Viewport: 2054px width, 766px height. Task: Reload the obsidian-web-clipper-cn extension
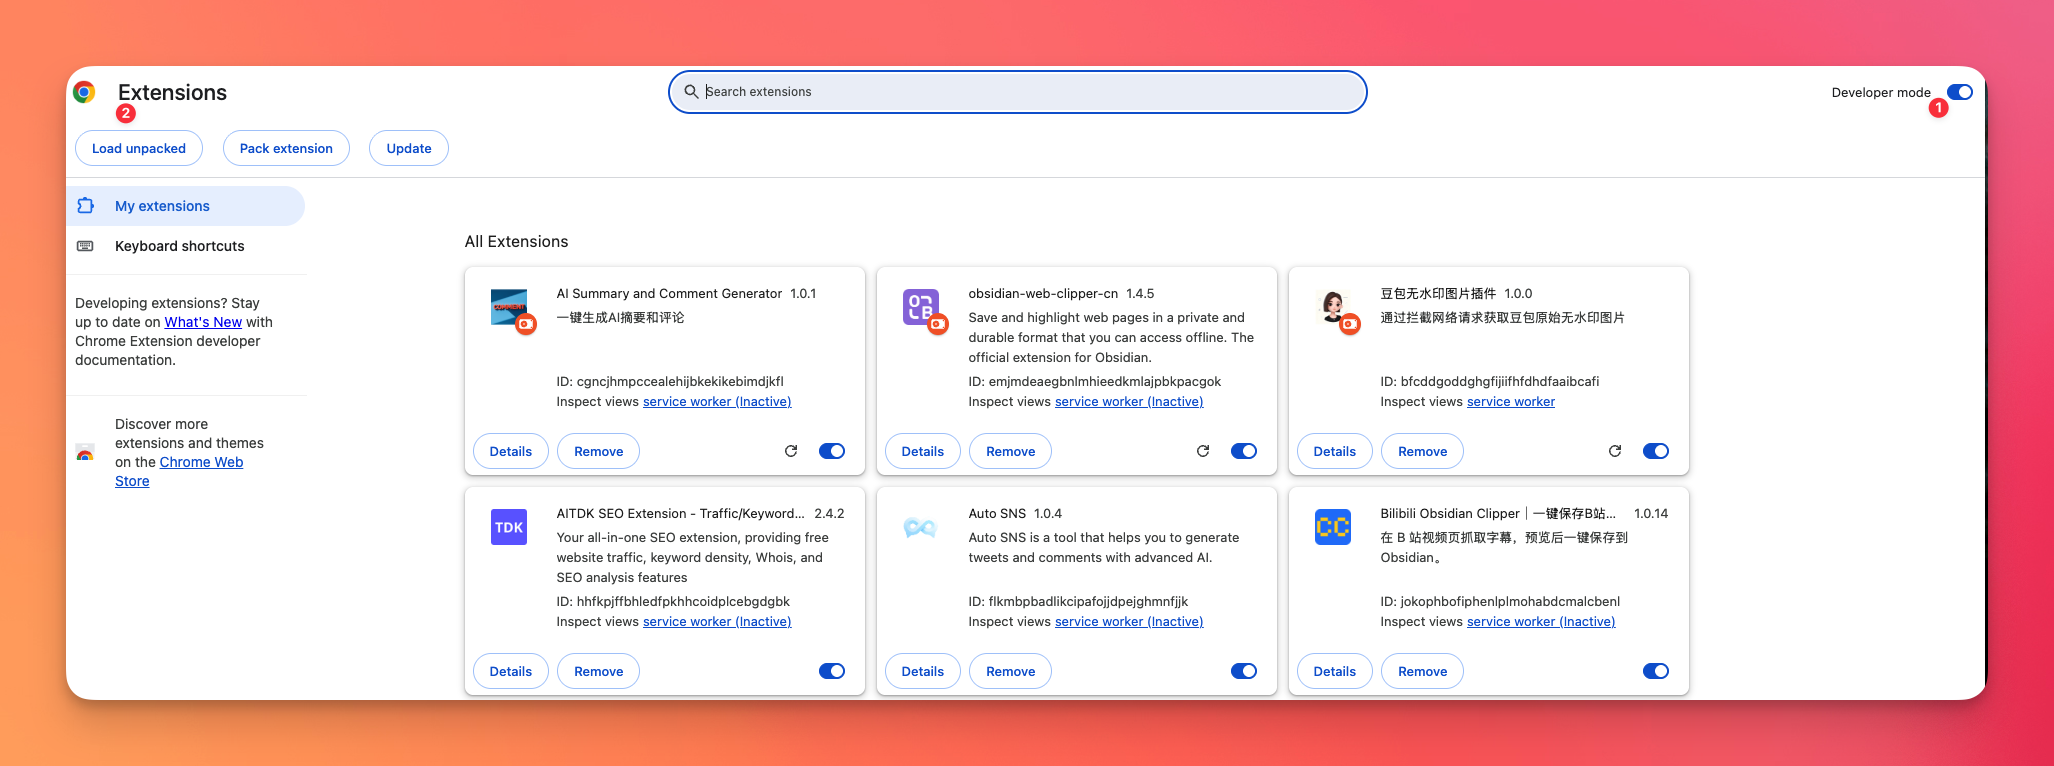click(x=1203, y=451)
